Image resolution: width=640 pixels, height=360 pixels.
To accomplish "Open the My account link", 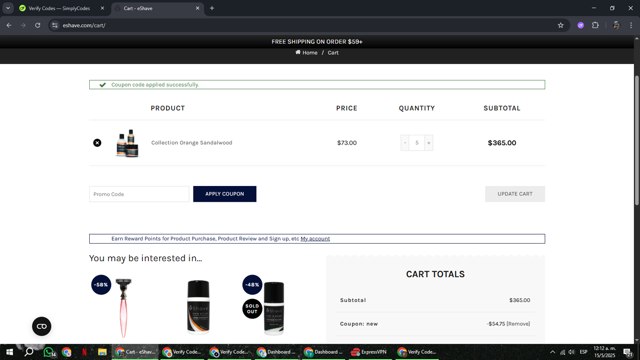I will click(315, 239).
